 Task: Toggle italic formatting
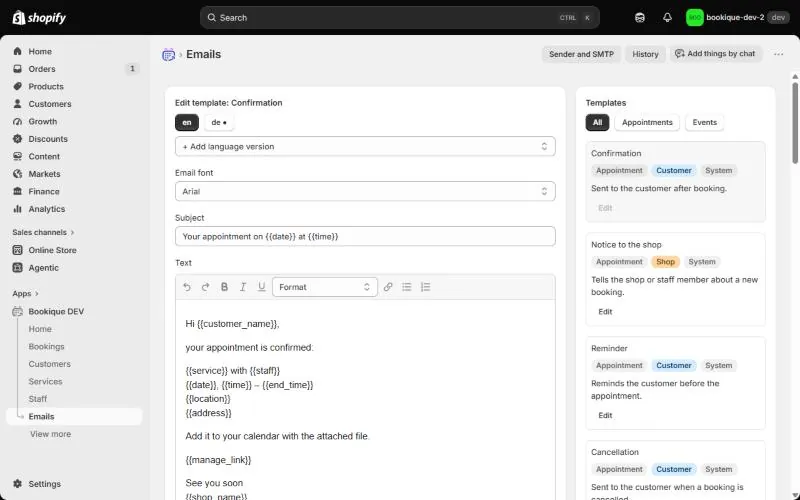click(243, 287)
